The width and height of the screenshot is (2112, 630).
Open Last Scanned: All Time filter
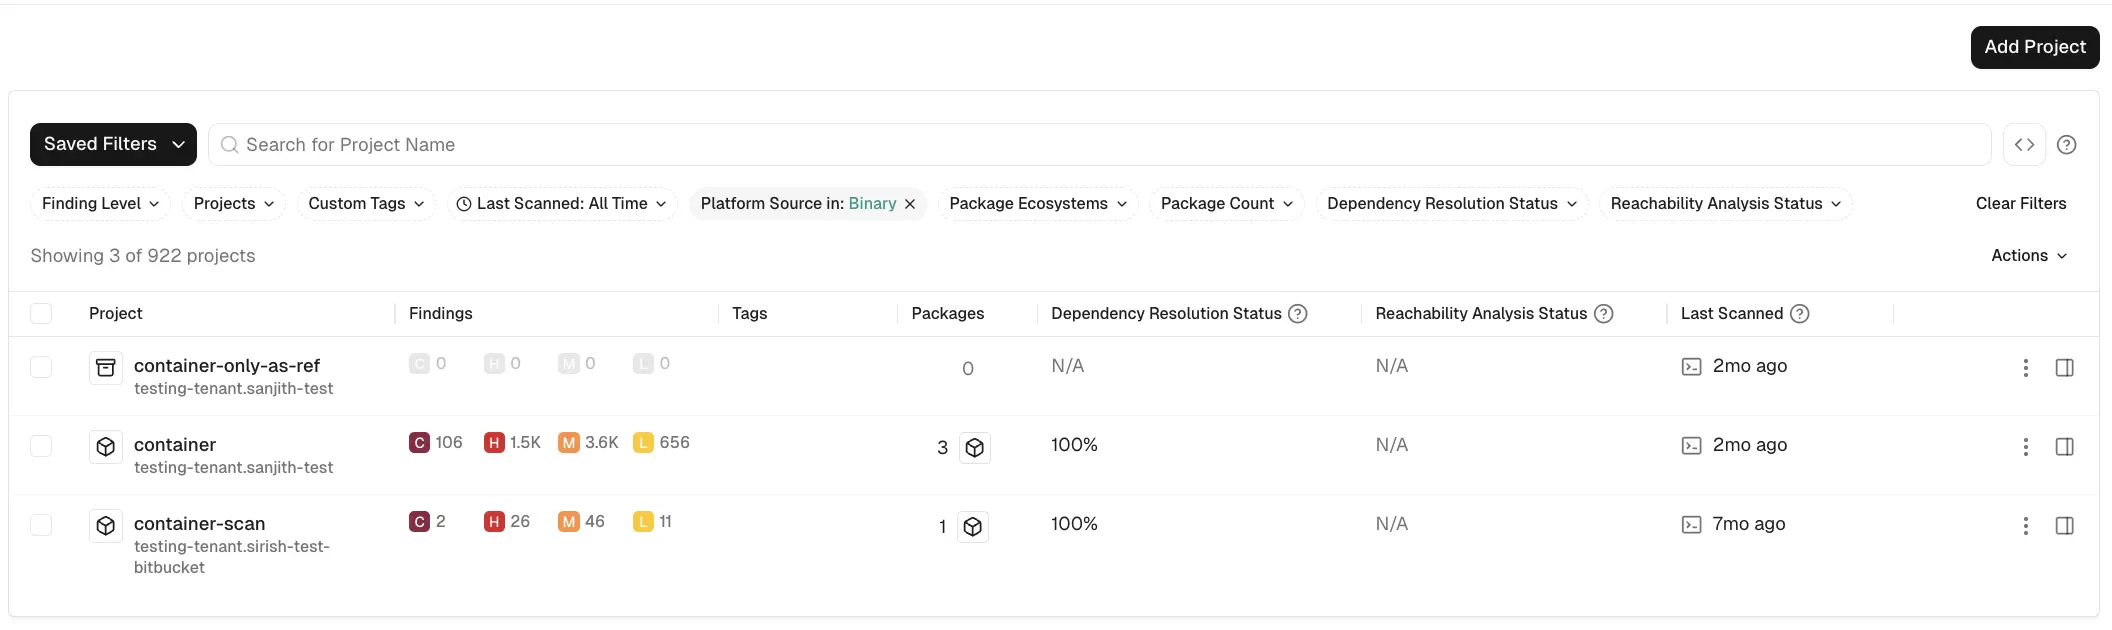click(562, 204)
